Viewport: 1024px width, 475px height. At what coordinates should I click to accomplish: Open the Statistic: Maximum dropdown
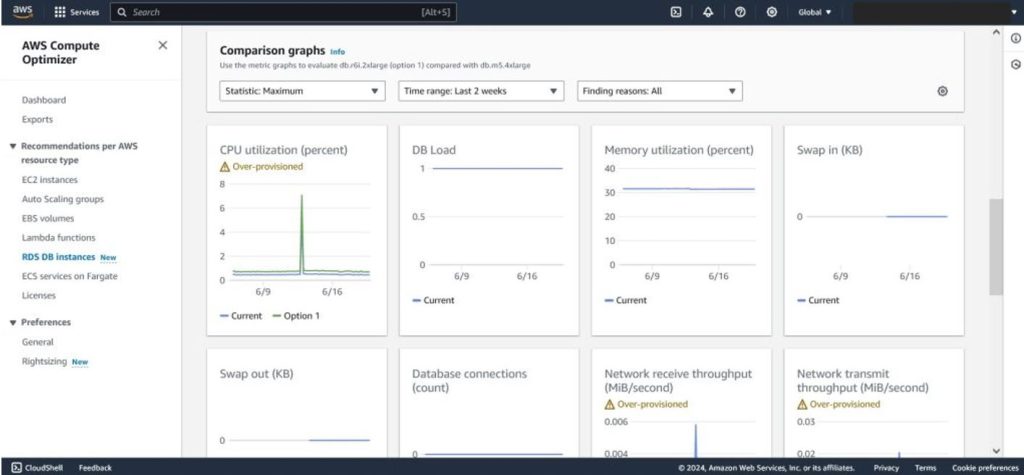[302, 91]
